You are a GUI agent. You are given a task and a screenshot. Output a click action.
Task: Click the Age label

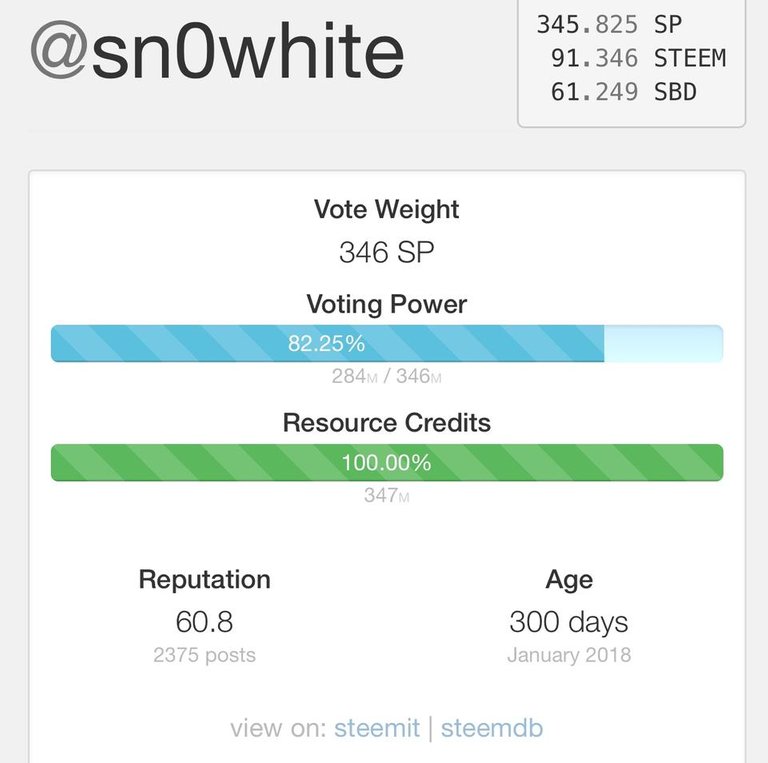pos(569,580)
